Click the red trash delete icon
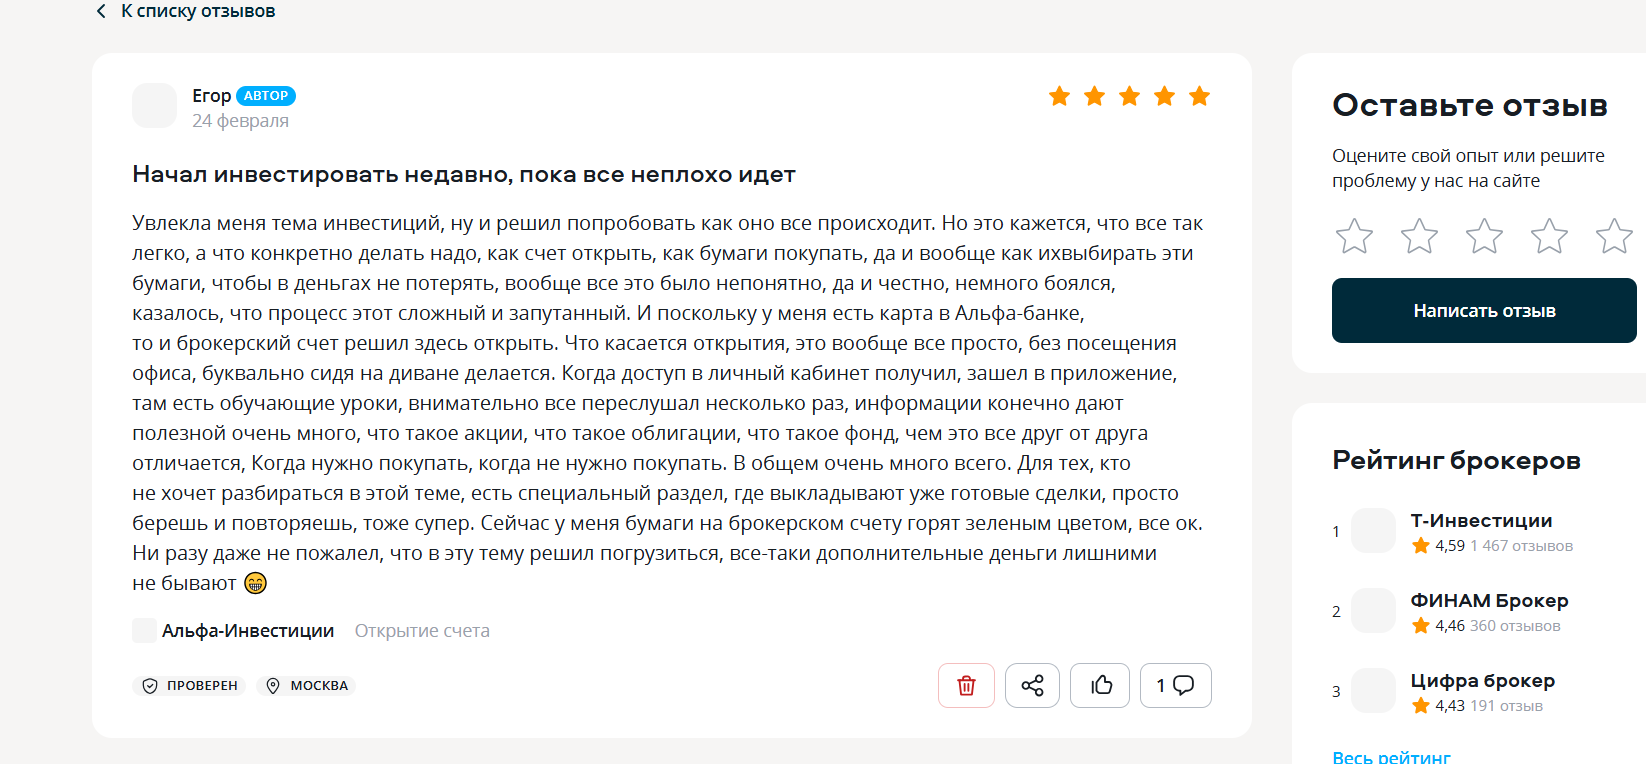This screenshot has height=764, width=1646. coord(966,686)
